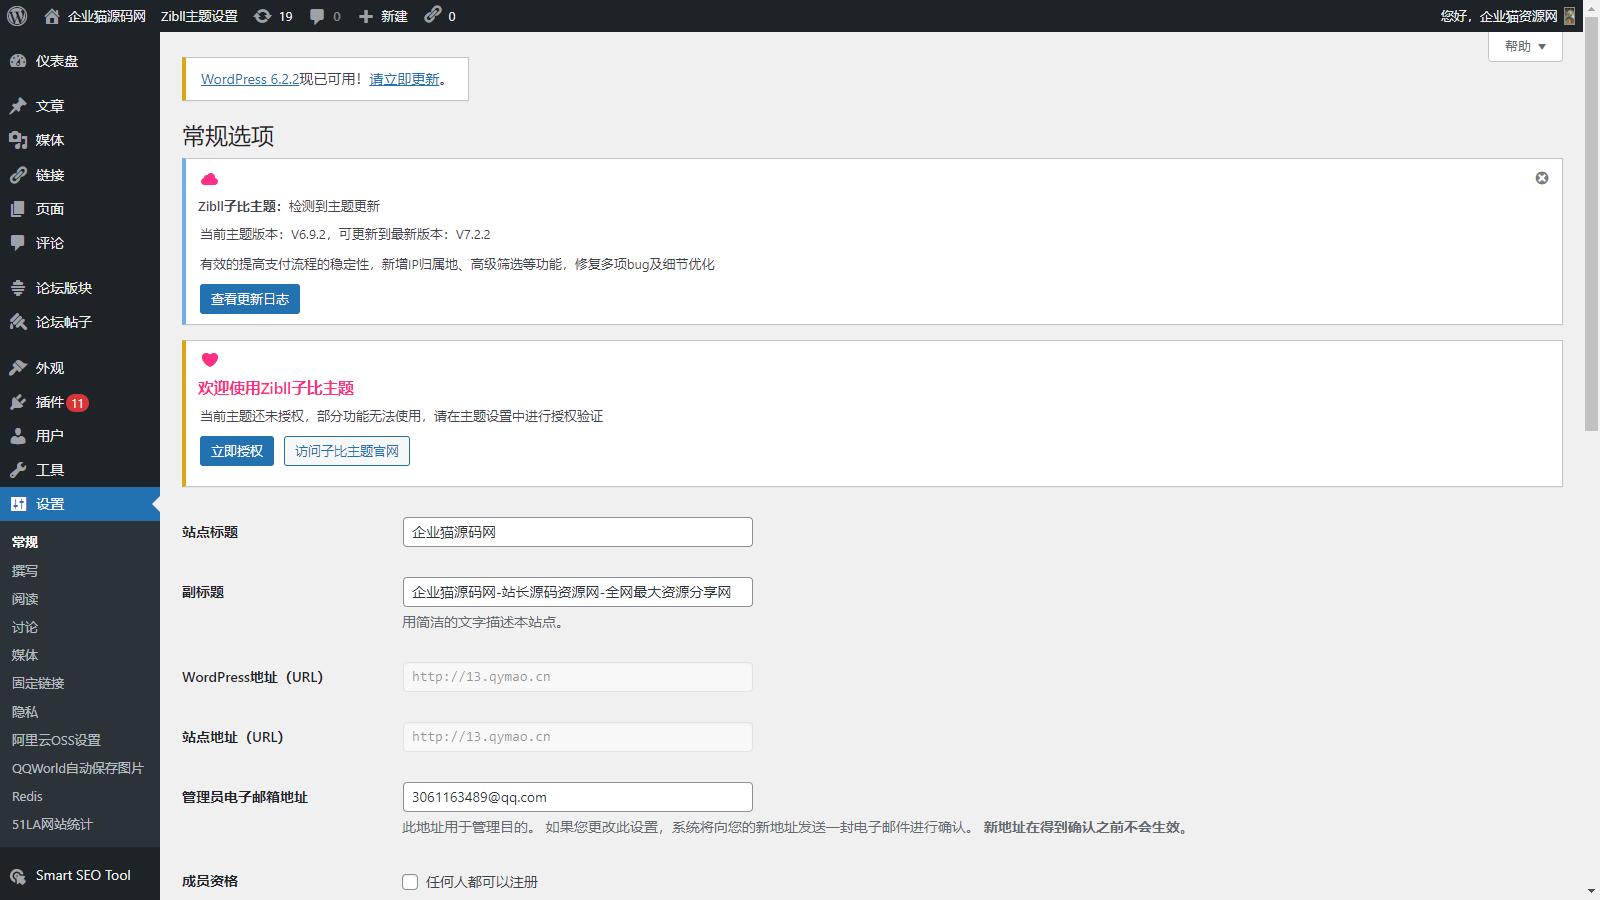Click the user avatar in top-right corner
This screenshot has height=900, width=1600.
click(x=1569, y=16)
